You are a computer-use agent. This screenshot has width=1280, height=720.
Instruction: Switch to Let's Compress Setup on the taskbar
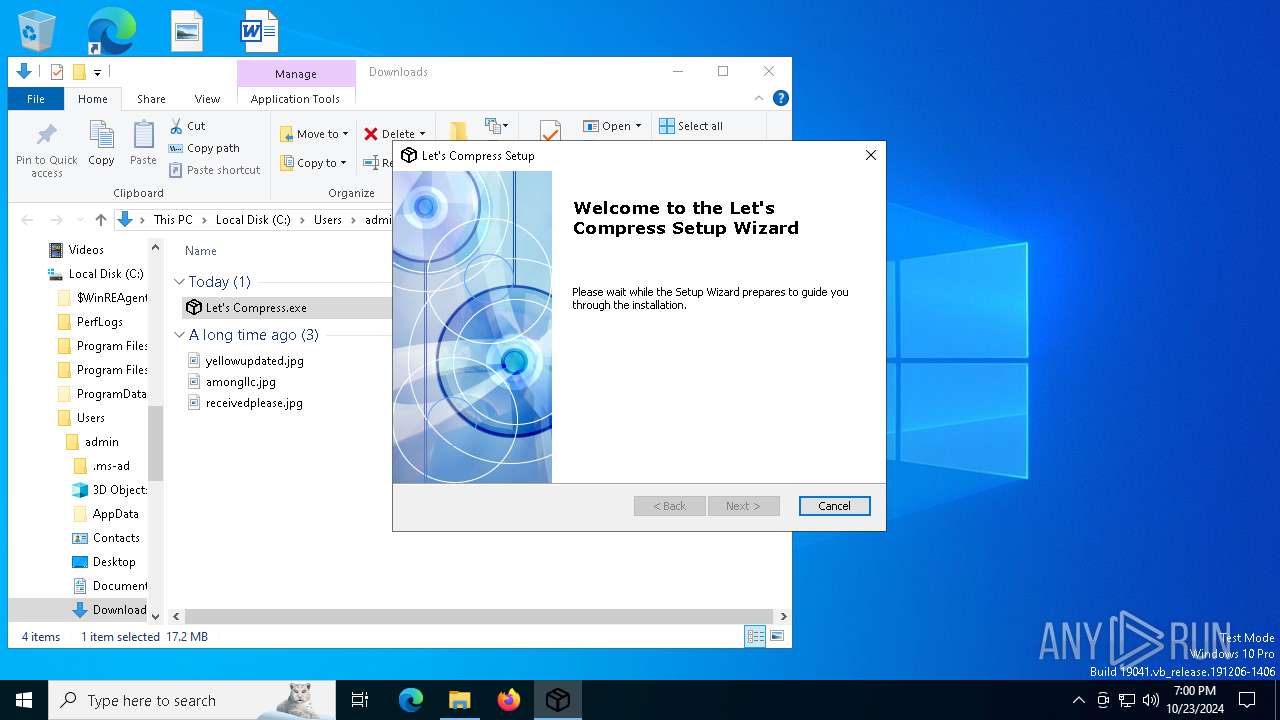[x=558, y=700]
